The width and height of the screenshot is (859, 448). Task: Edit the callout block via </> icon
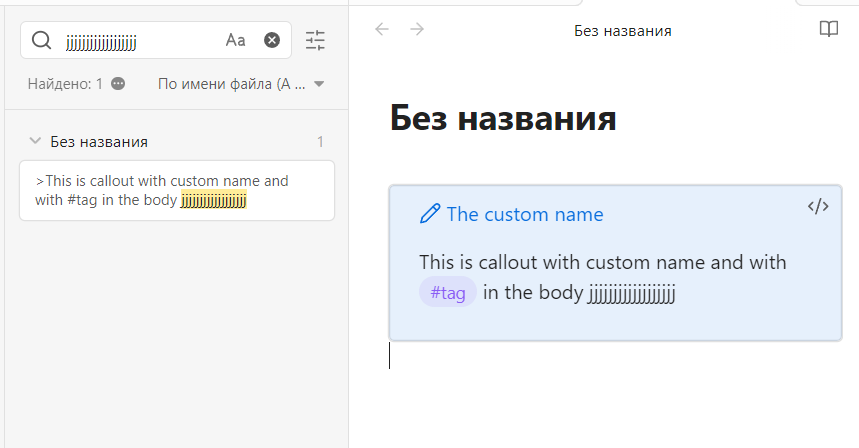pyautogui.click(x=818, y=207)
